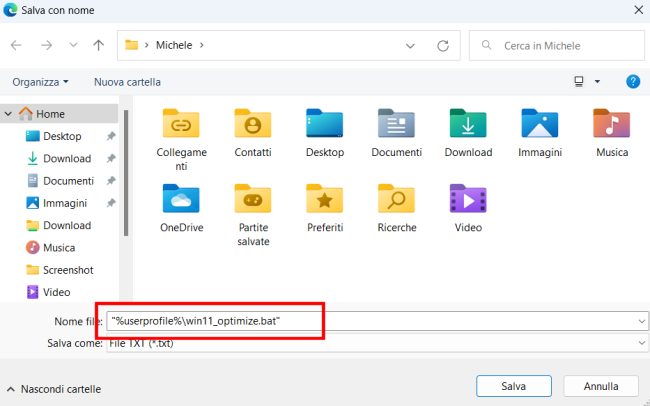Open the Salva come file type dropdown
Screen dimensions: 650x406
pyautogui.click(x=642, y=343)
